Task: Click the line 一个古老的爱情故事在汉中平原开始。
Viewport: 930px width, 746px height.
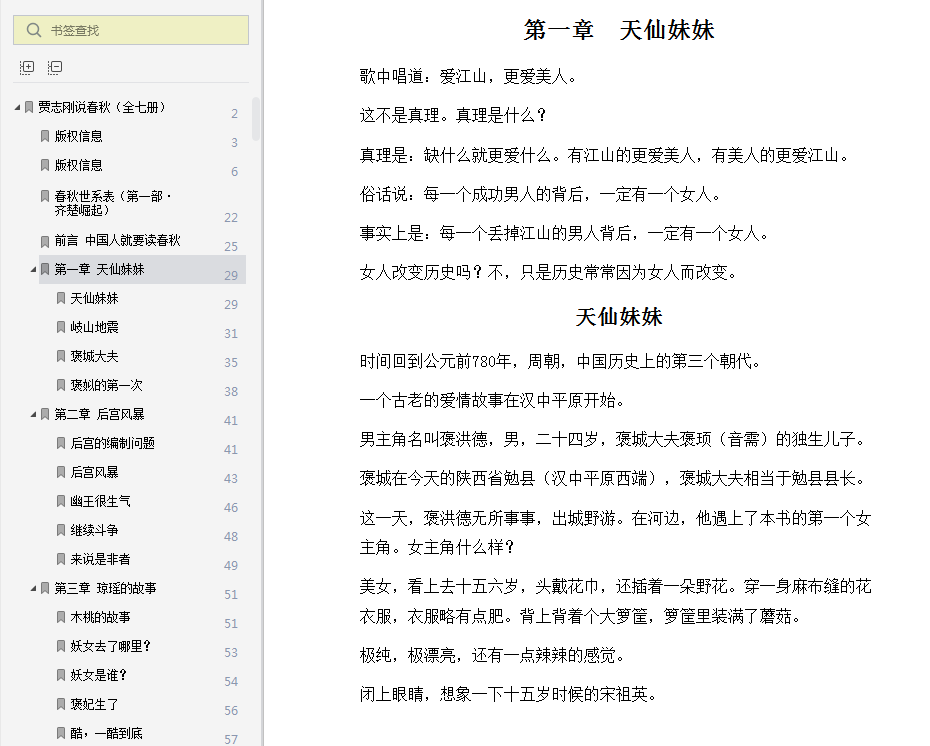Action: [492, 401]
